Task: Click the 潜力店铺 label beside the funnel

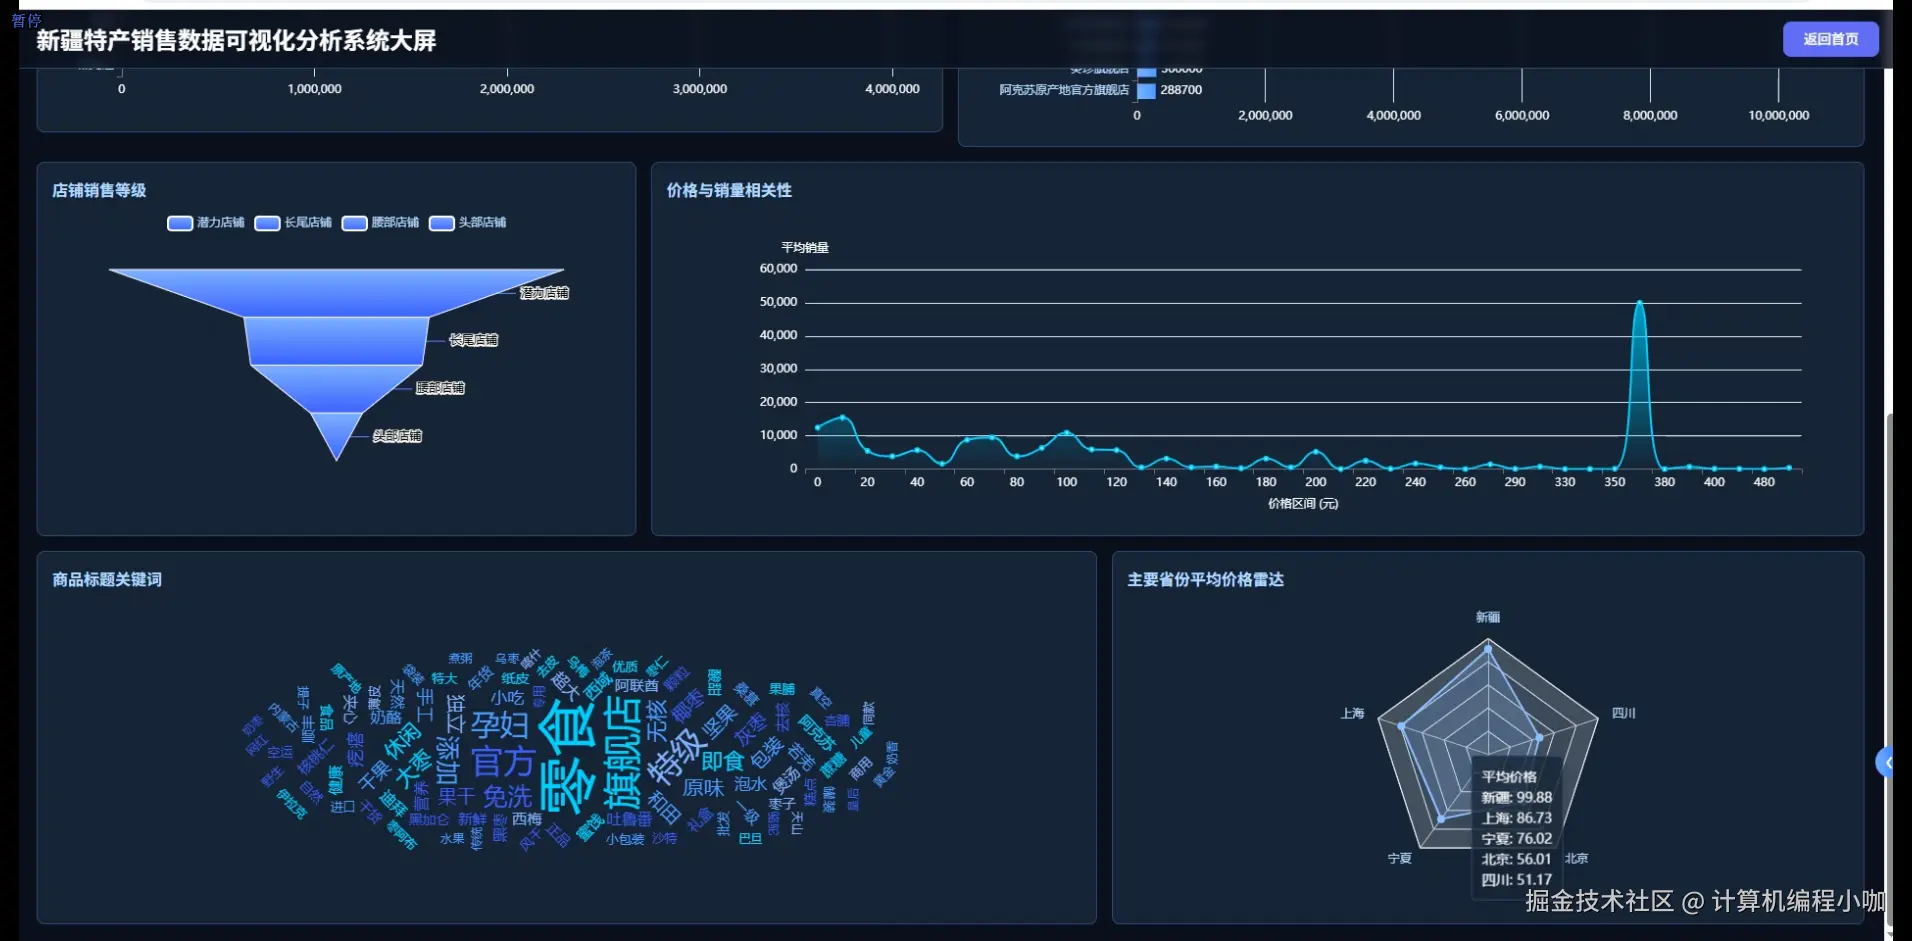Action: pyautogui.click(x=545, y=293)
